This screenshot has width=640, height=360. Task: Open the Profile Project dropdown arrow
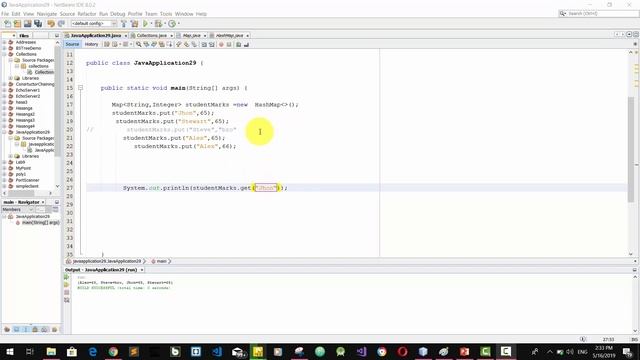coord(178,24)
